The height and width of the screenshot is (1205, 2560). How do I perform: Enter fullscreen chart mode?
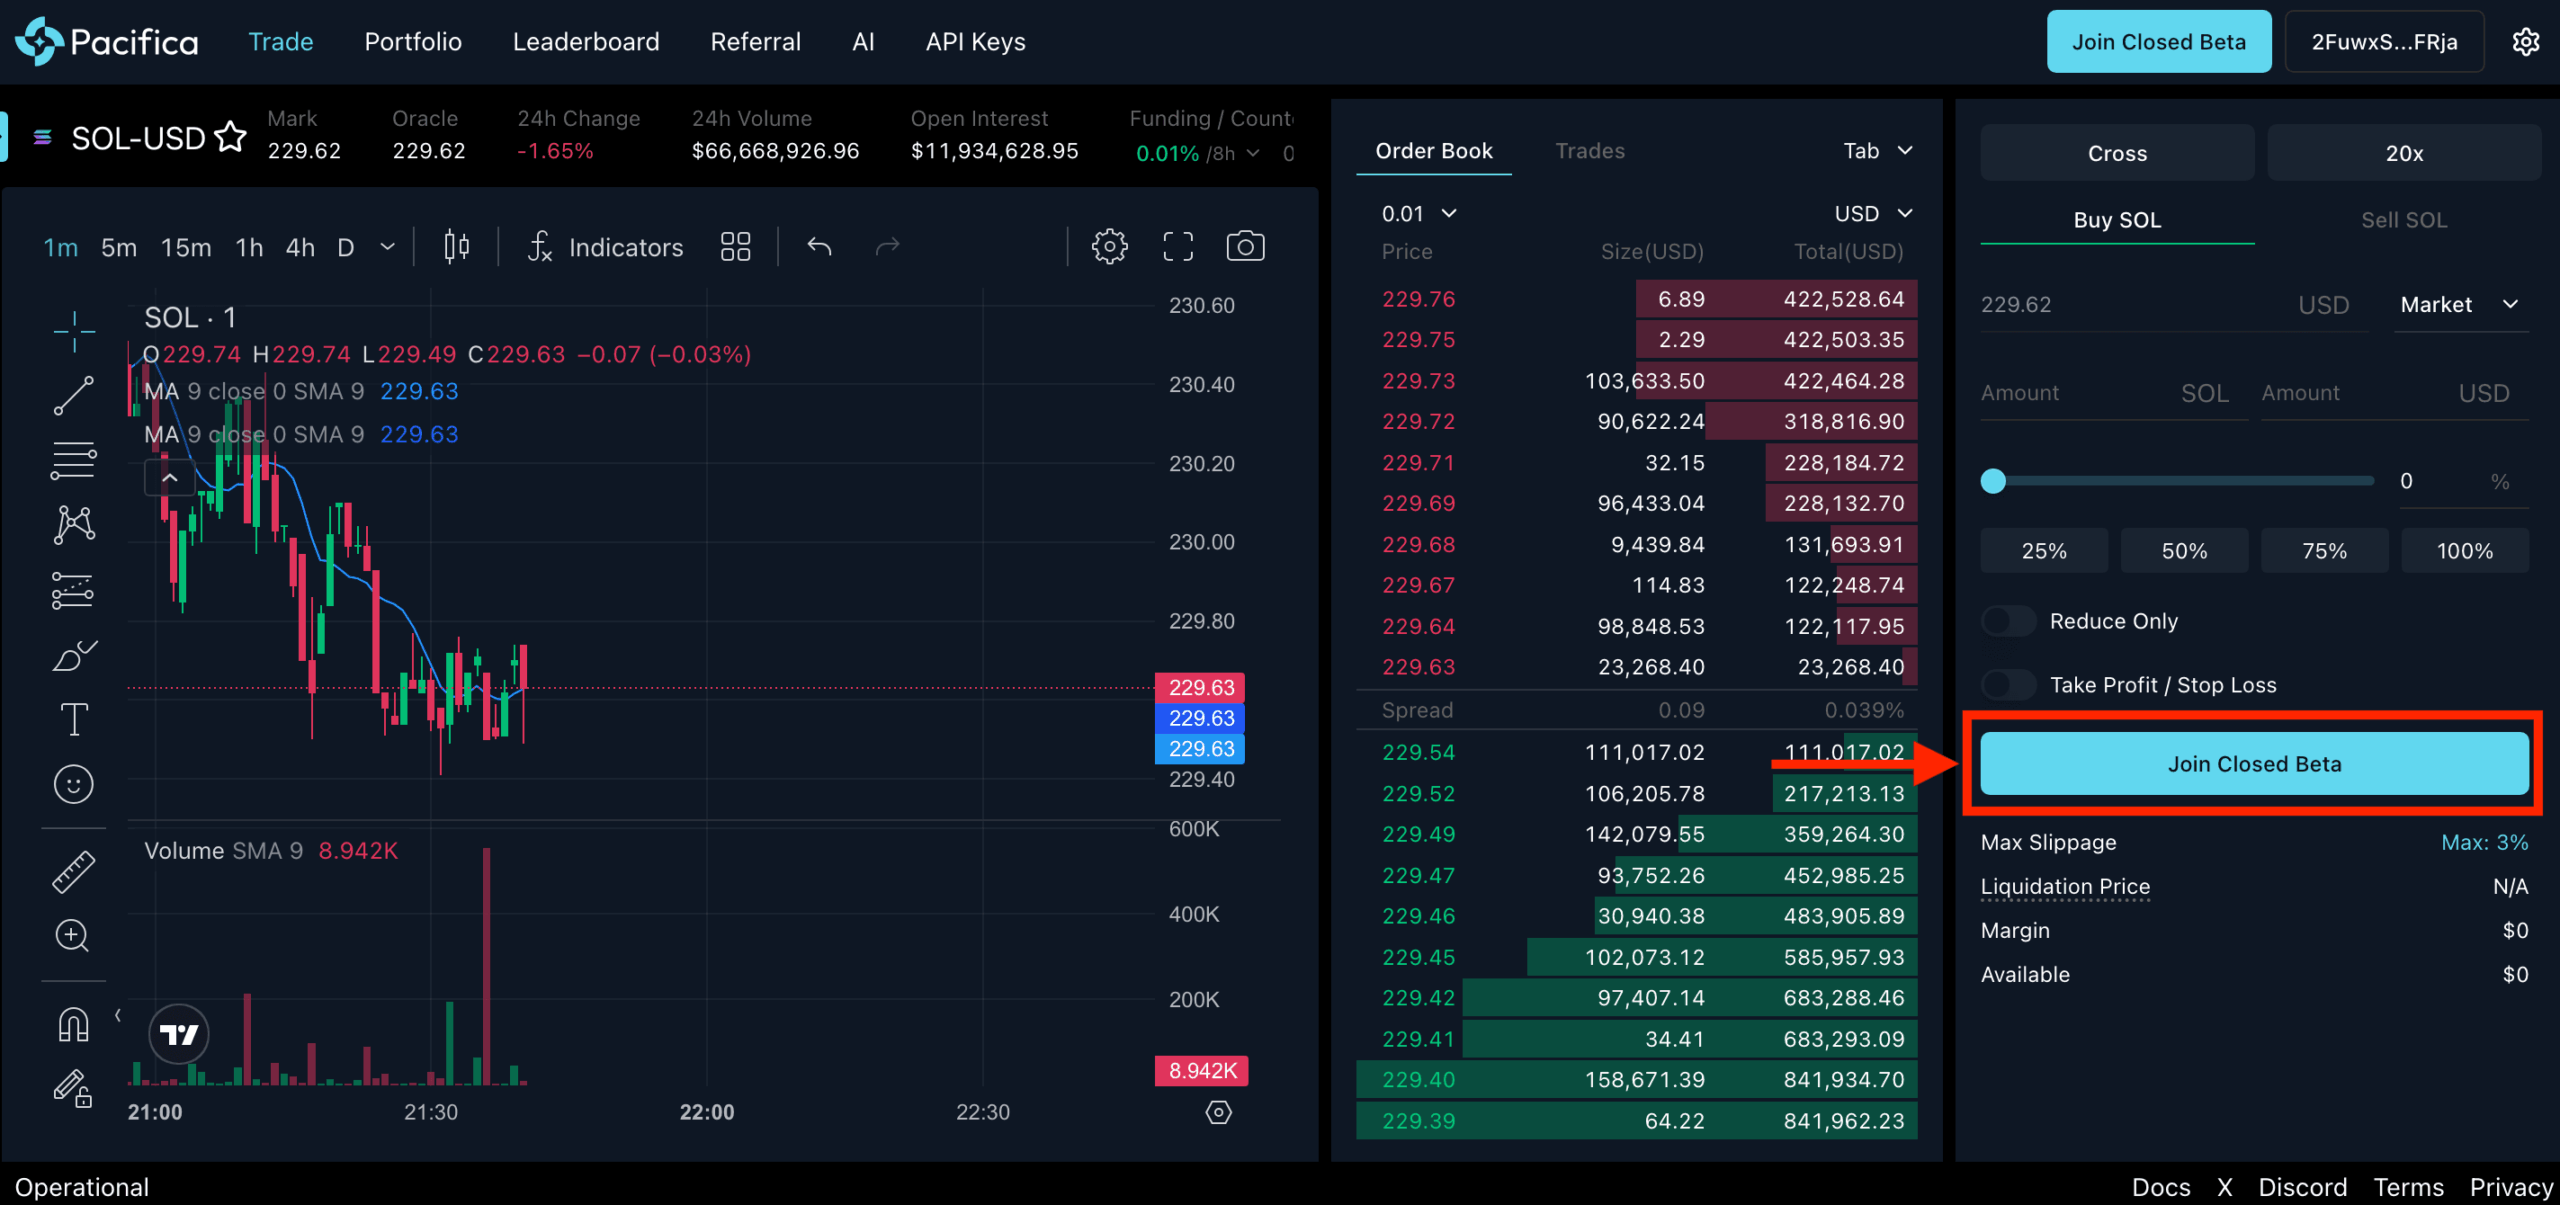coord(1177,246)
